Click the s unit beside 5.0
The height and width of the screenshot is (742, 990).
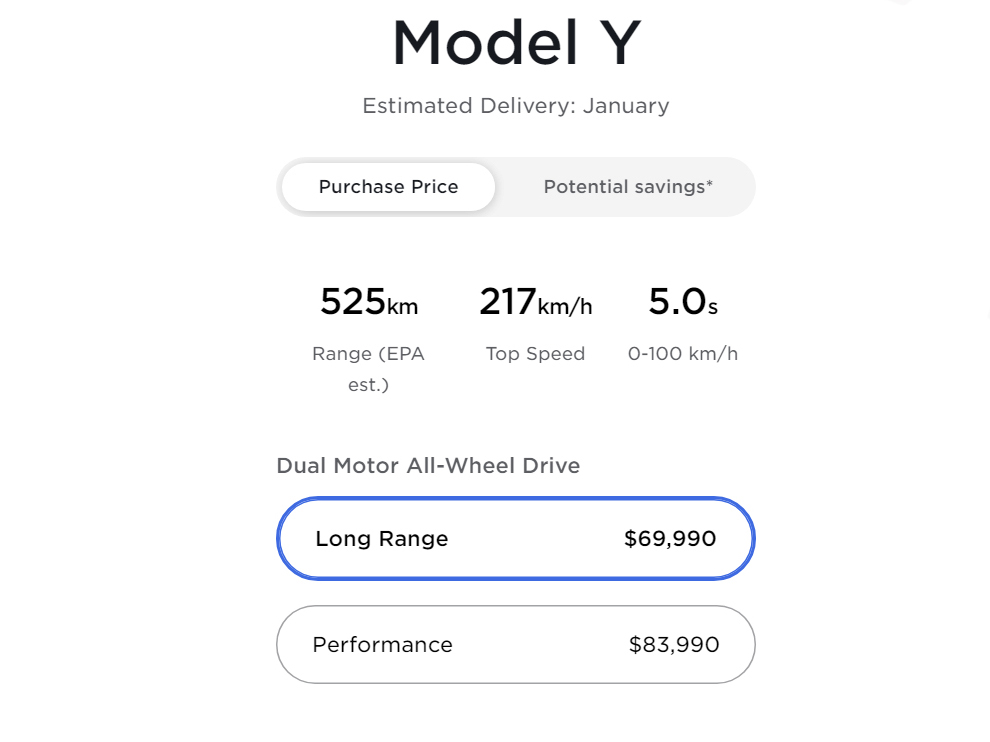(713, 307)
